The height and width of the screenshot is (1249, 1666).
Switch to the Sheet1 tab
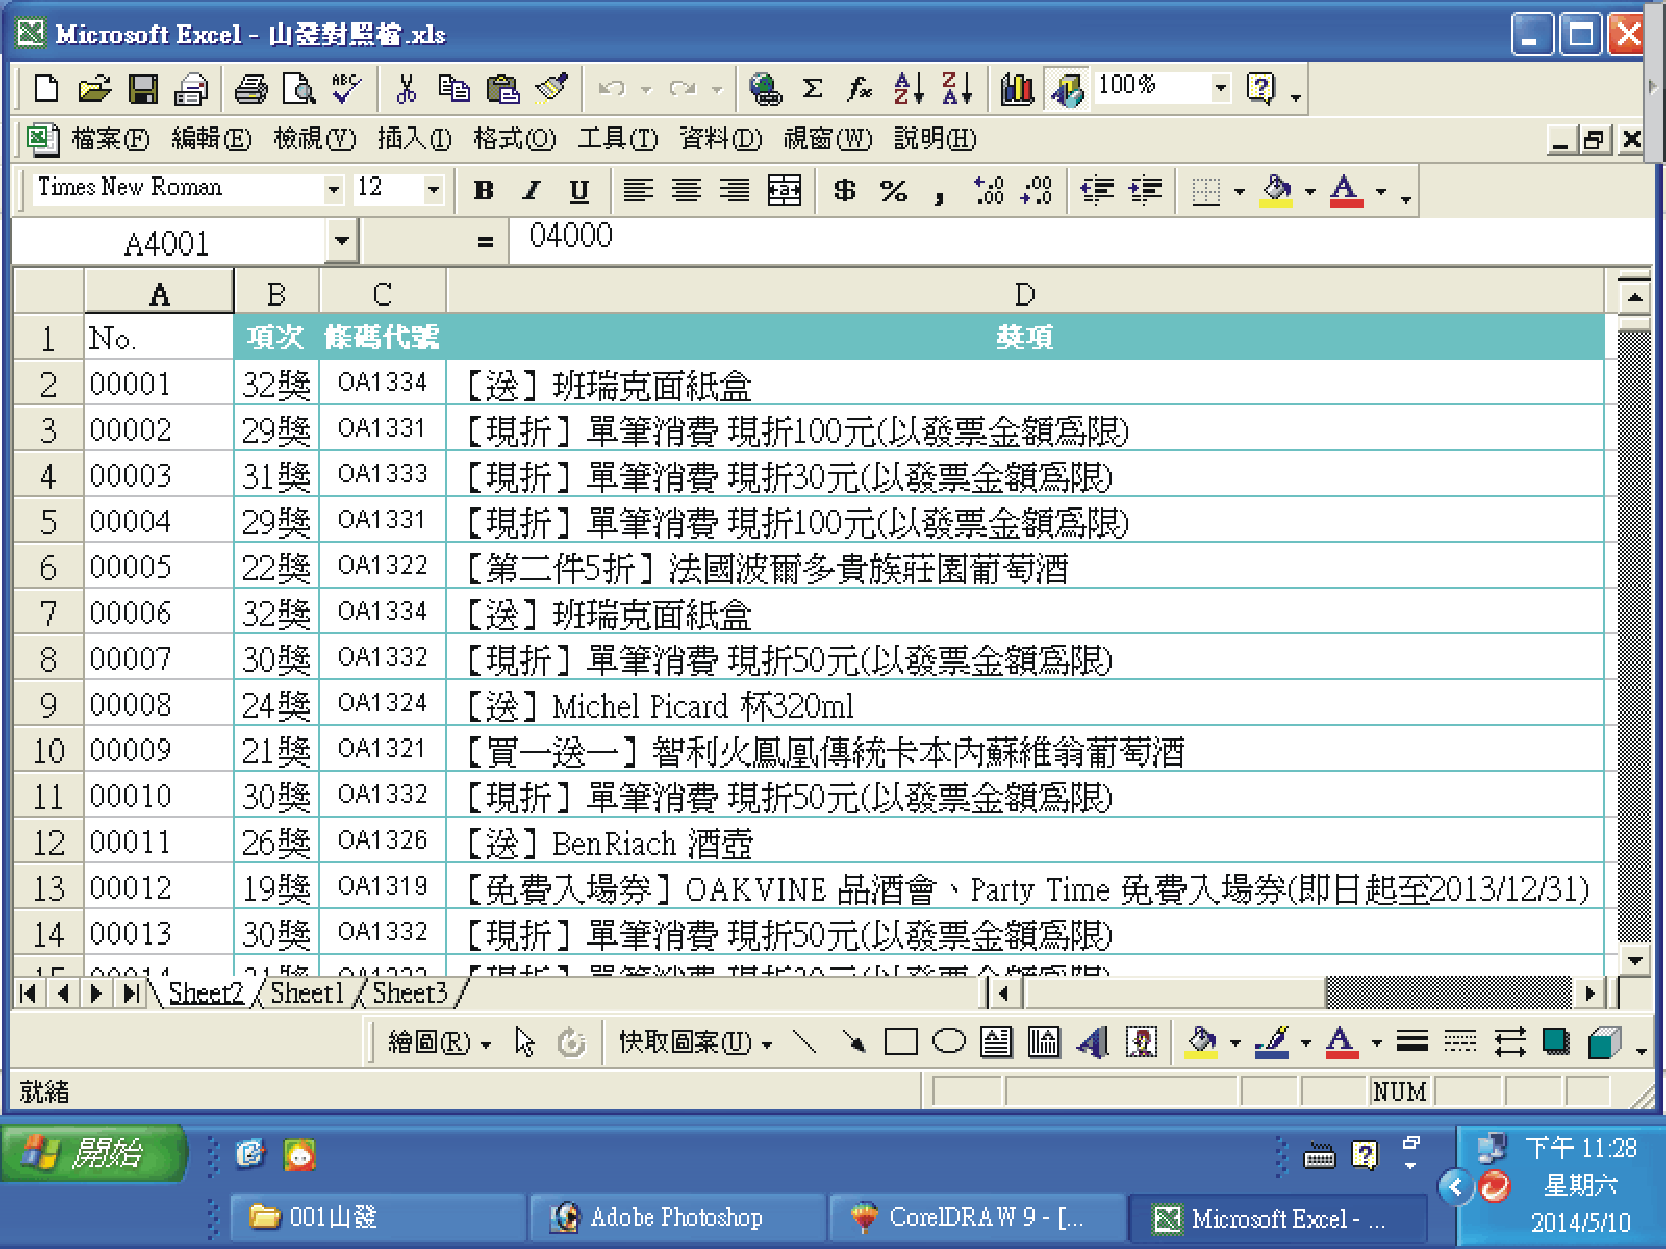pos(307,993)
